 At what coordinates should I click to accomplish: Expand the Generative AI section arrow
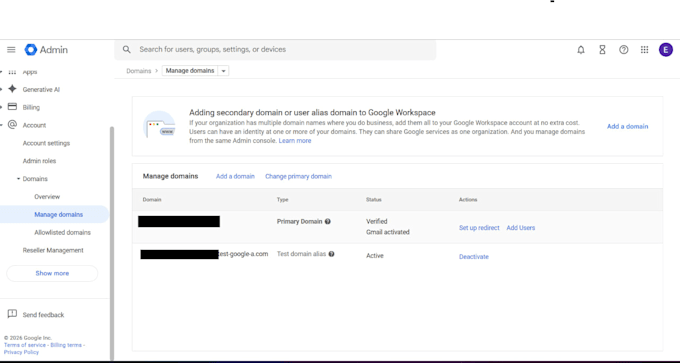[x=2, y=90]
